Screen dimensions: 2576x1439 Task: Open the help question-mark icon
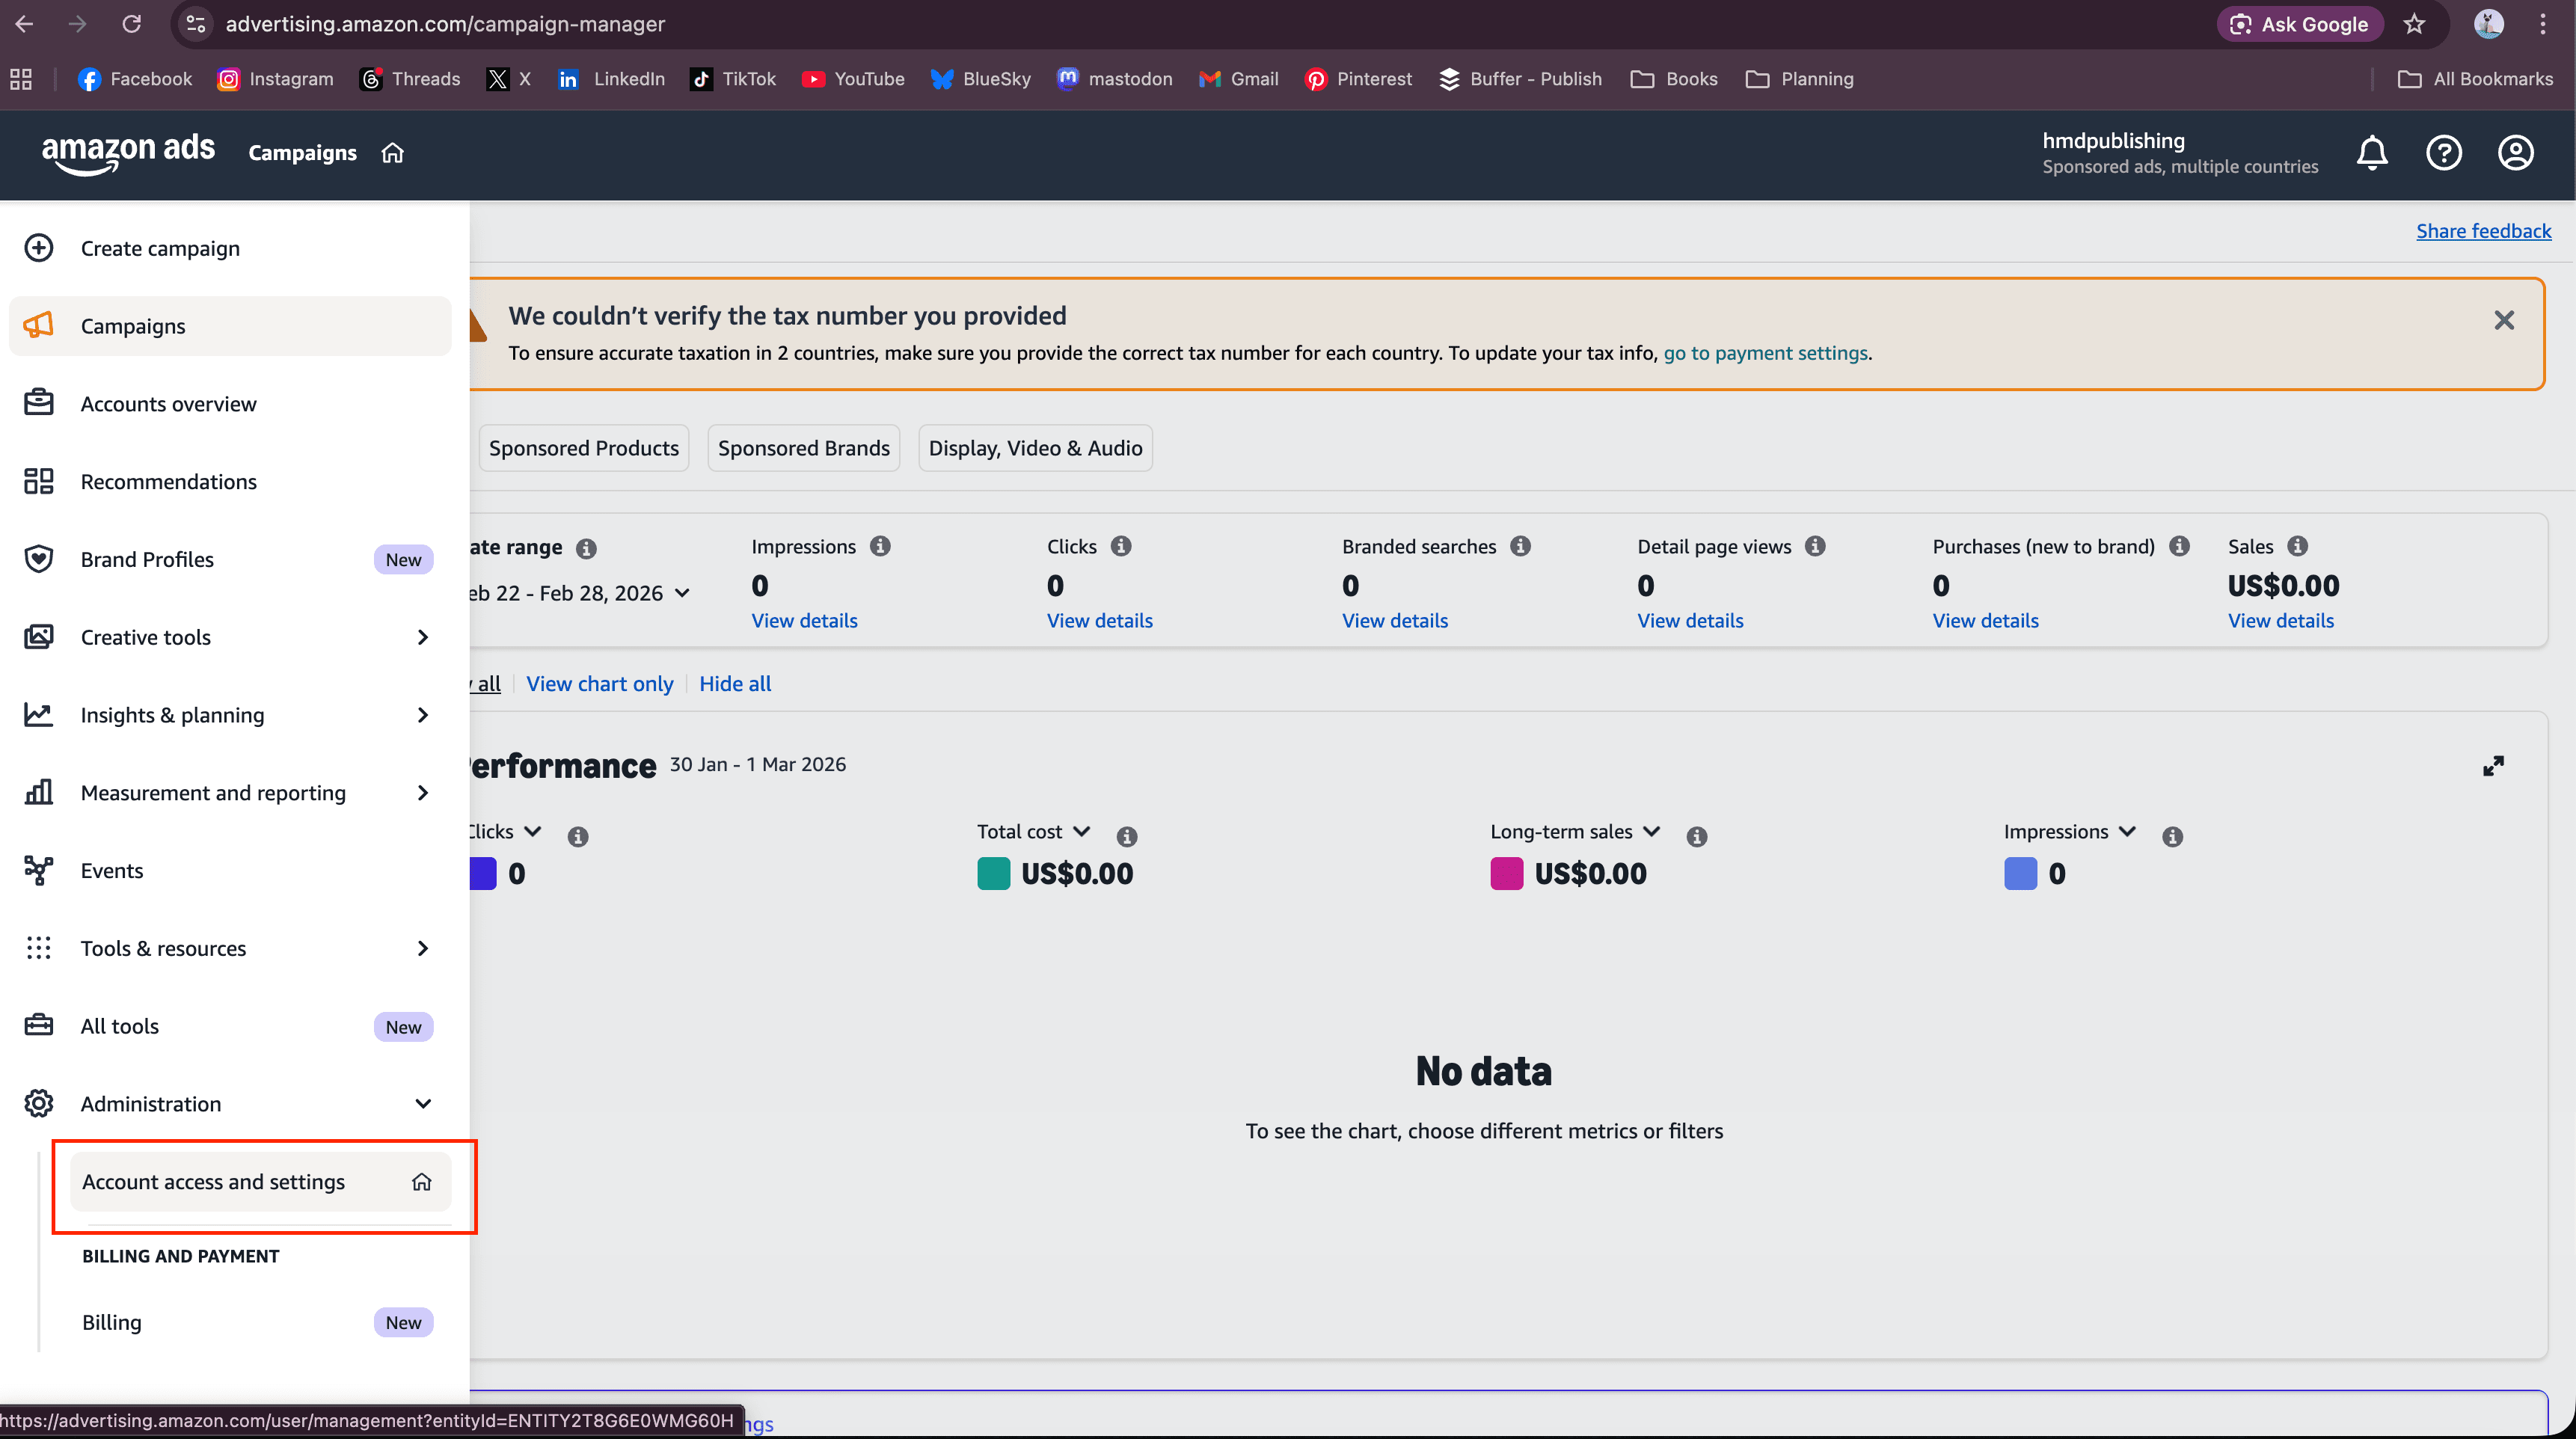(2444, 153)
